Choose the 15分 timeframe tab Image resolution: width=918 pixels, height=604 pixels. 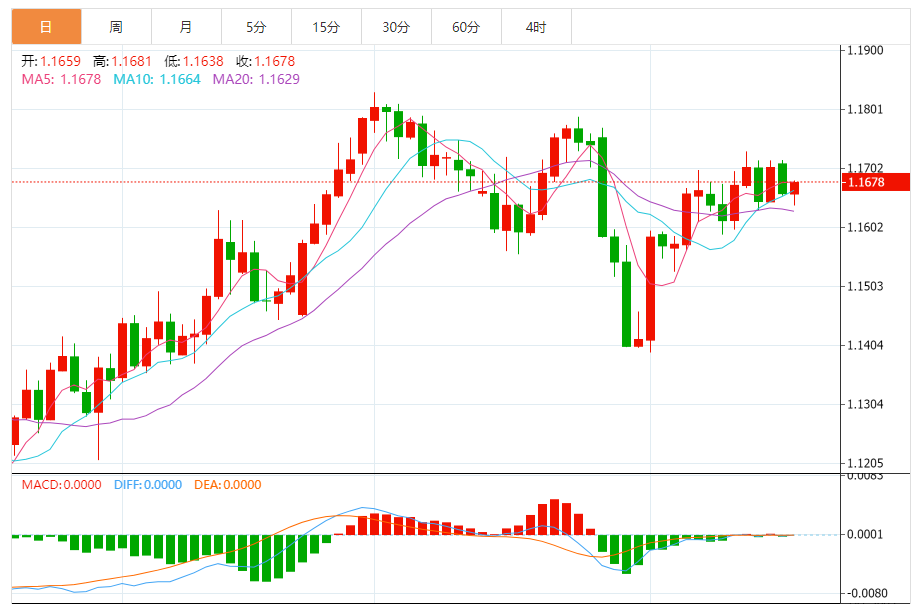point(326,27)
